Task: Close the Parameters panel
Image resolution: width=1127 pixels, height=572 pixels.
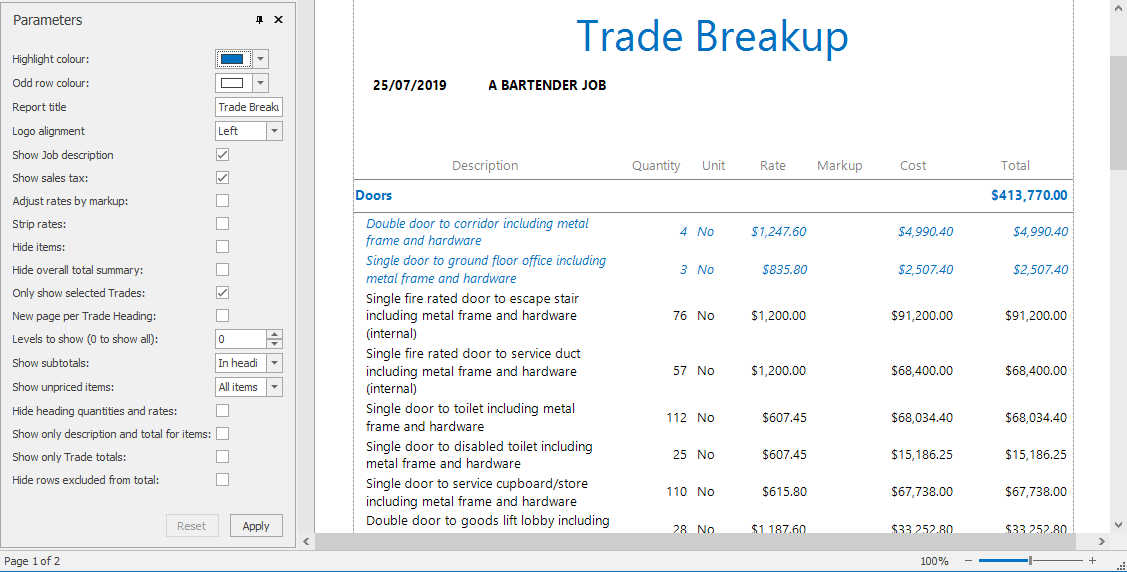Action: coord(278,20)
